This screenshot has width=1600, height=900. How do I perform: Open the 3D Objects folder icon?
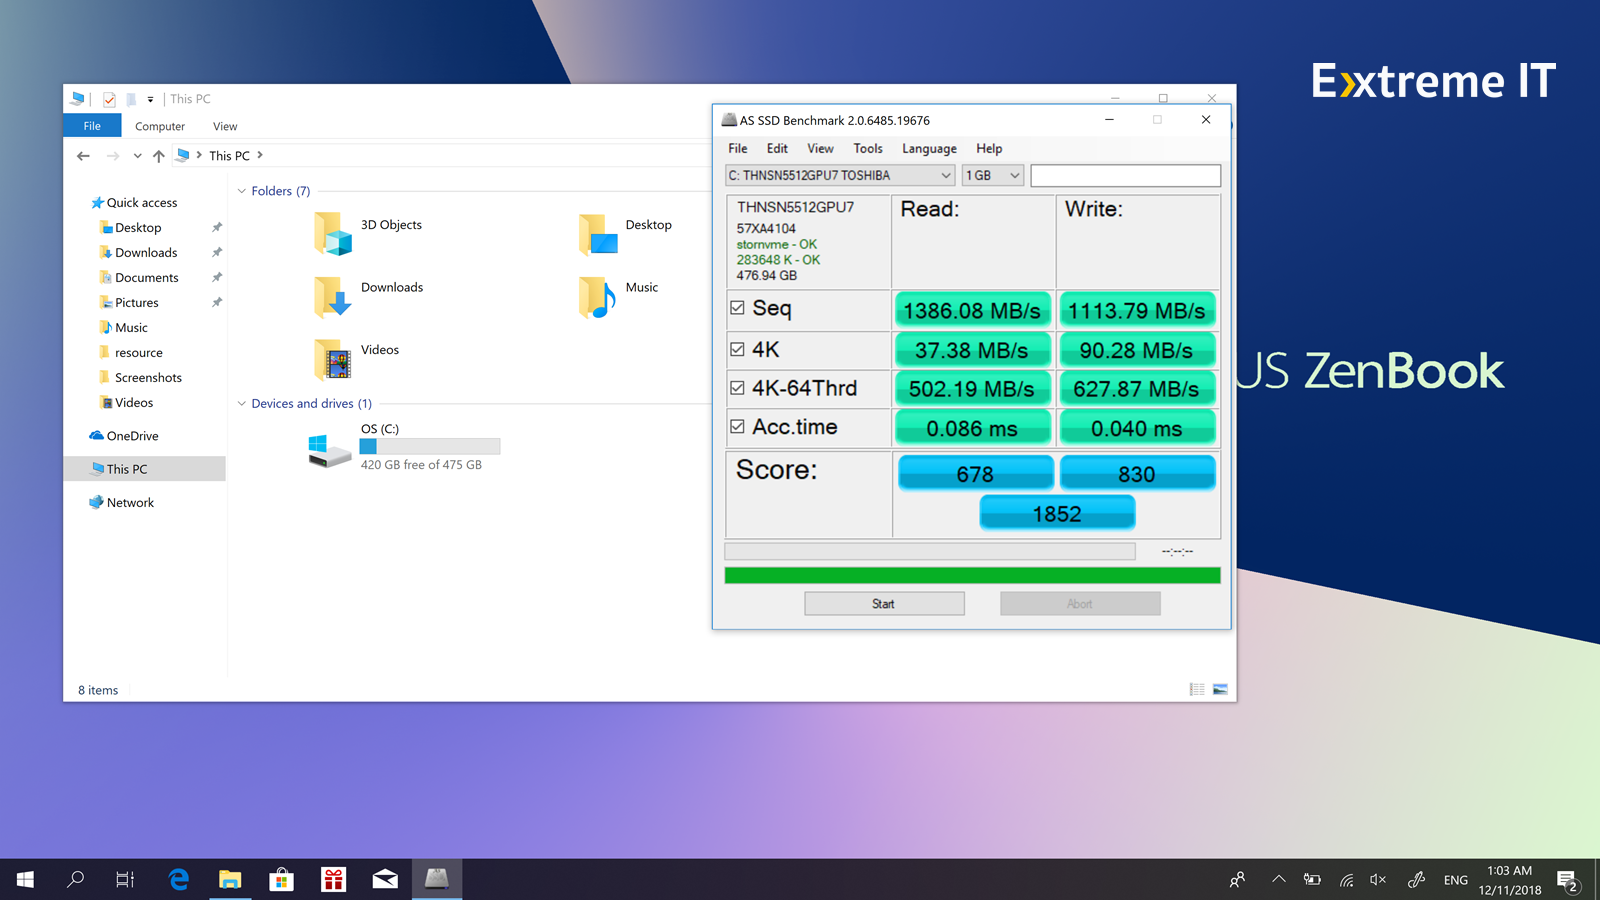click(333, 234)
